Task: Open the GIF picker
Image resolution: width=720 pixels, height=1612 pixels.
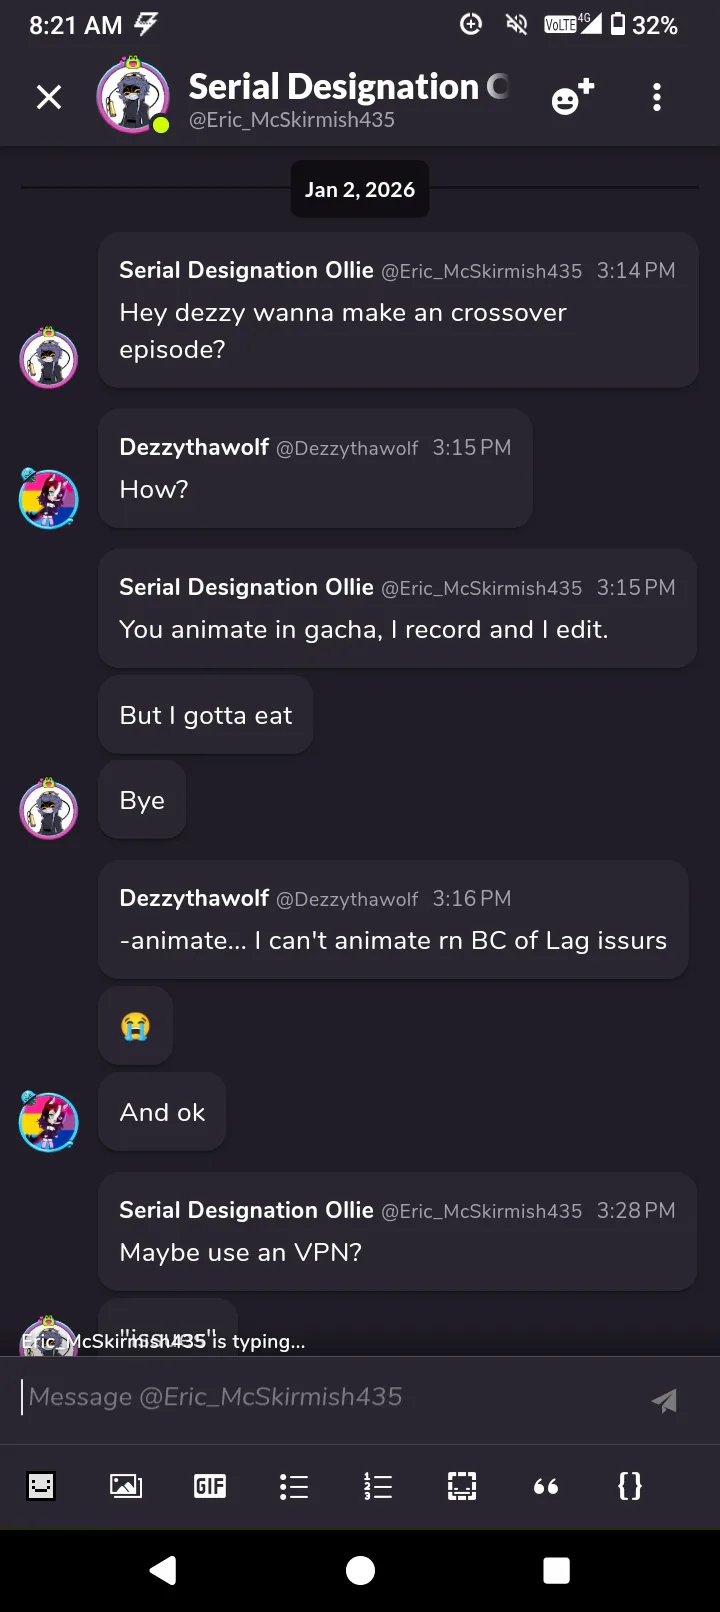Action: (210, 1486)
